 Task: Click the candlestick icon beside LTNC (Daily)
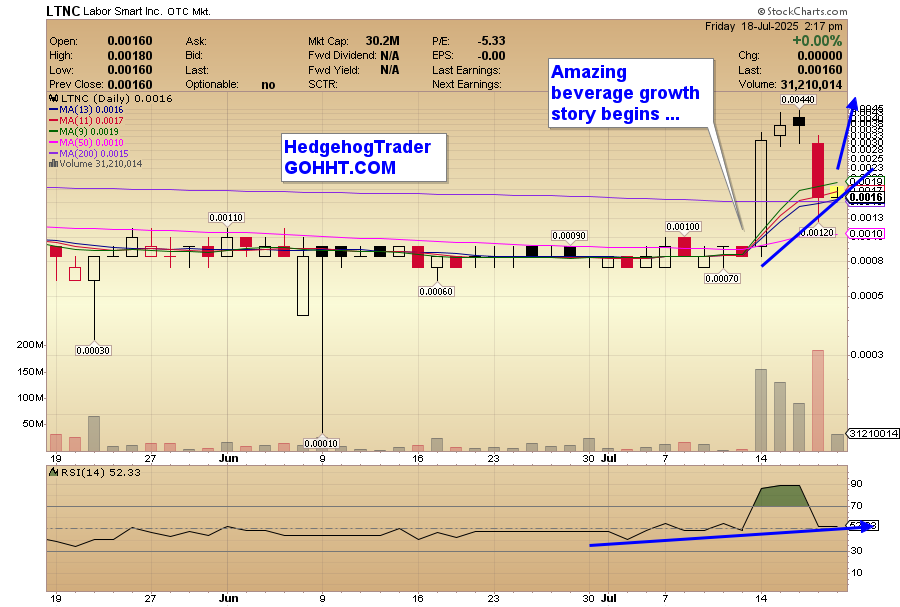(x=53, y=98)
